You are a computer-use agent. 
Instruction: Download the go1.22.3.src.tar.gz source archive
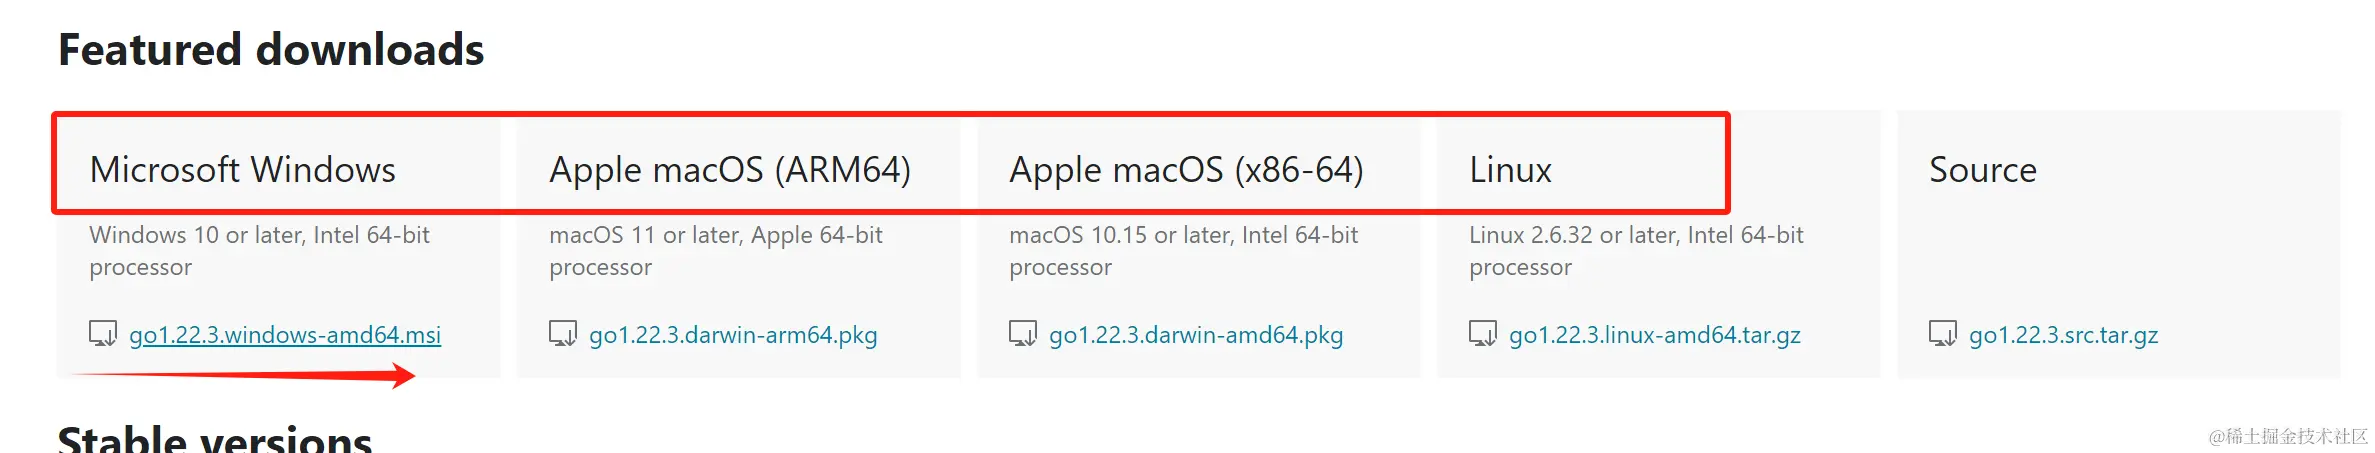pyautogui.click(x=2064, y=335)
